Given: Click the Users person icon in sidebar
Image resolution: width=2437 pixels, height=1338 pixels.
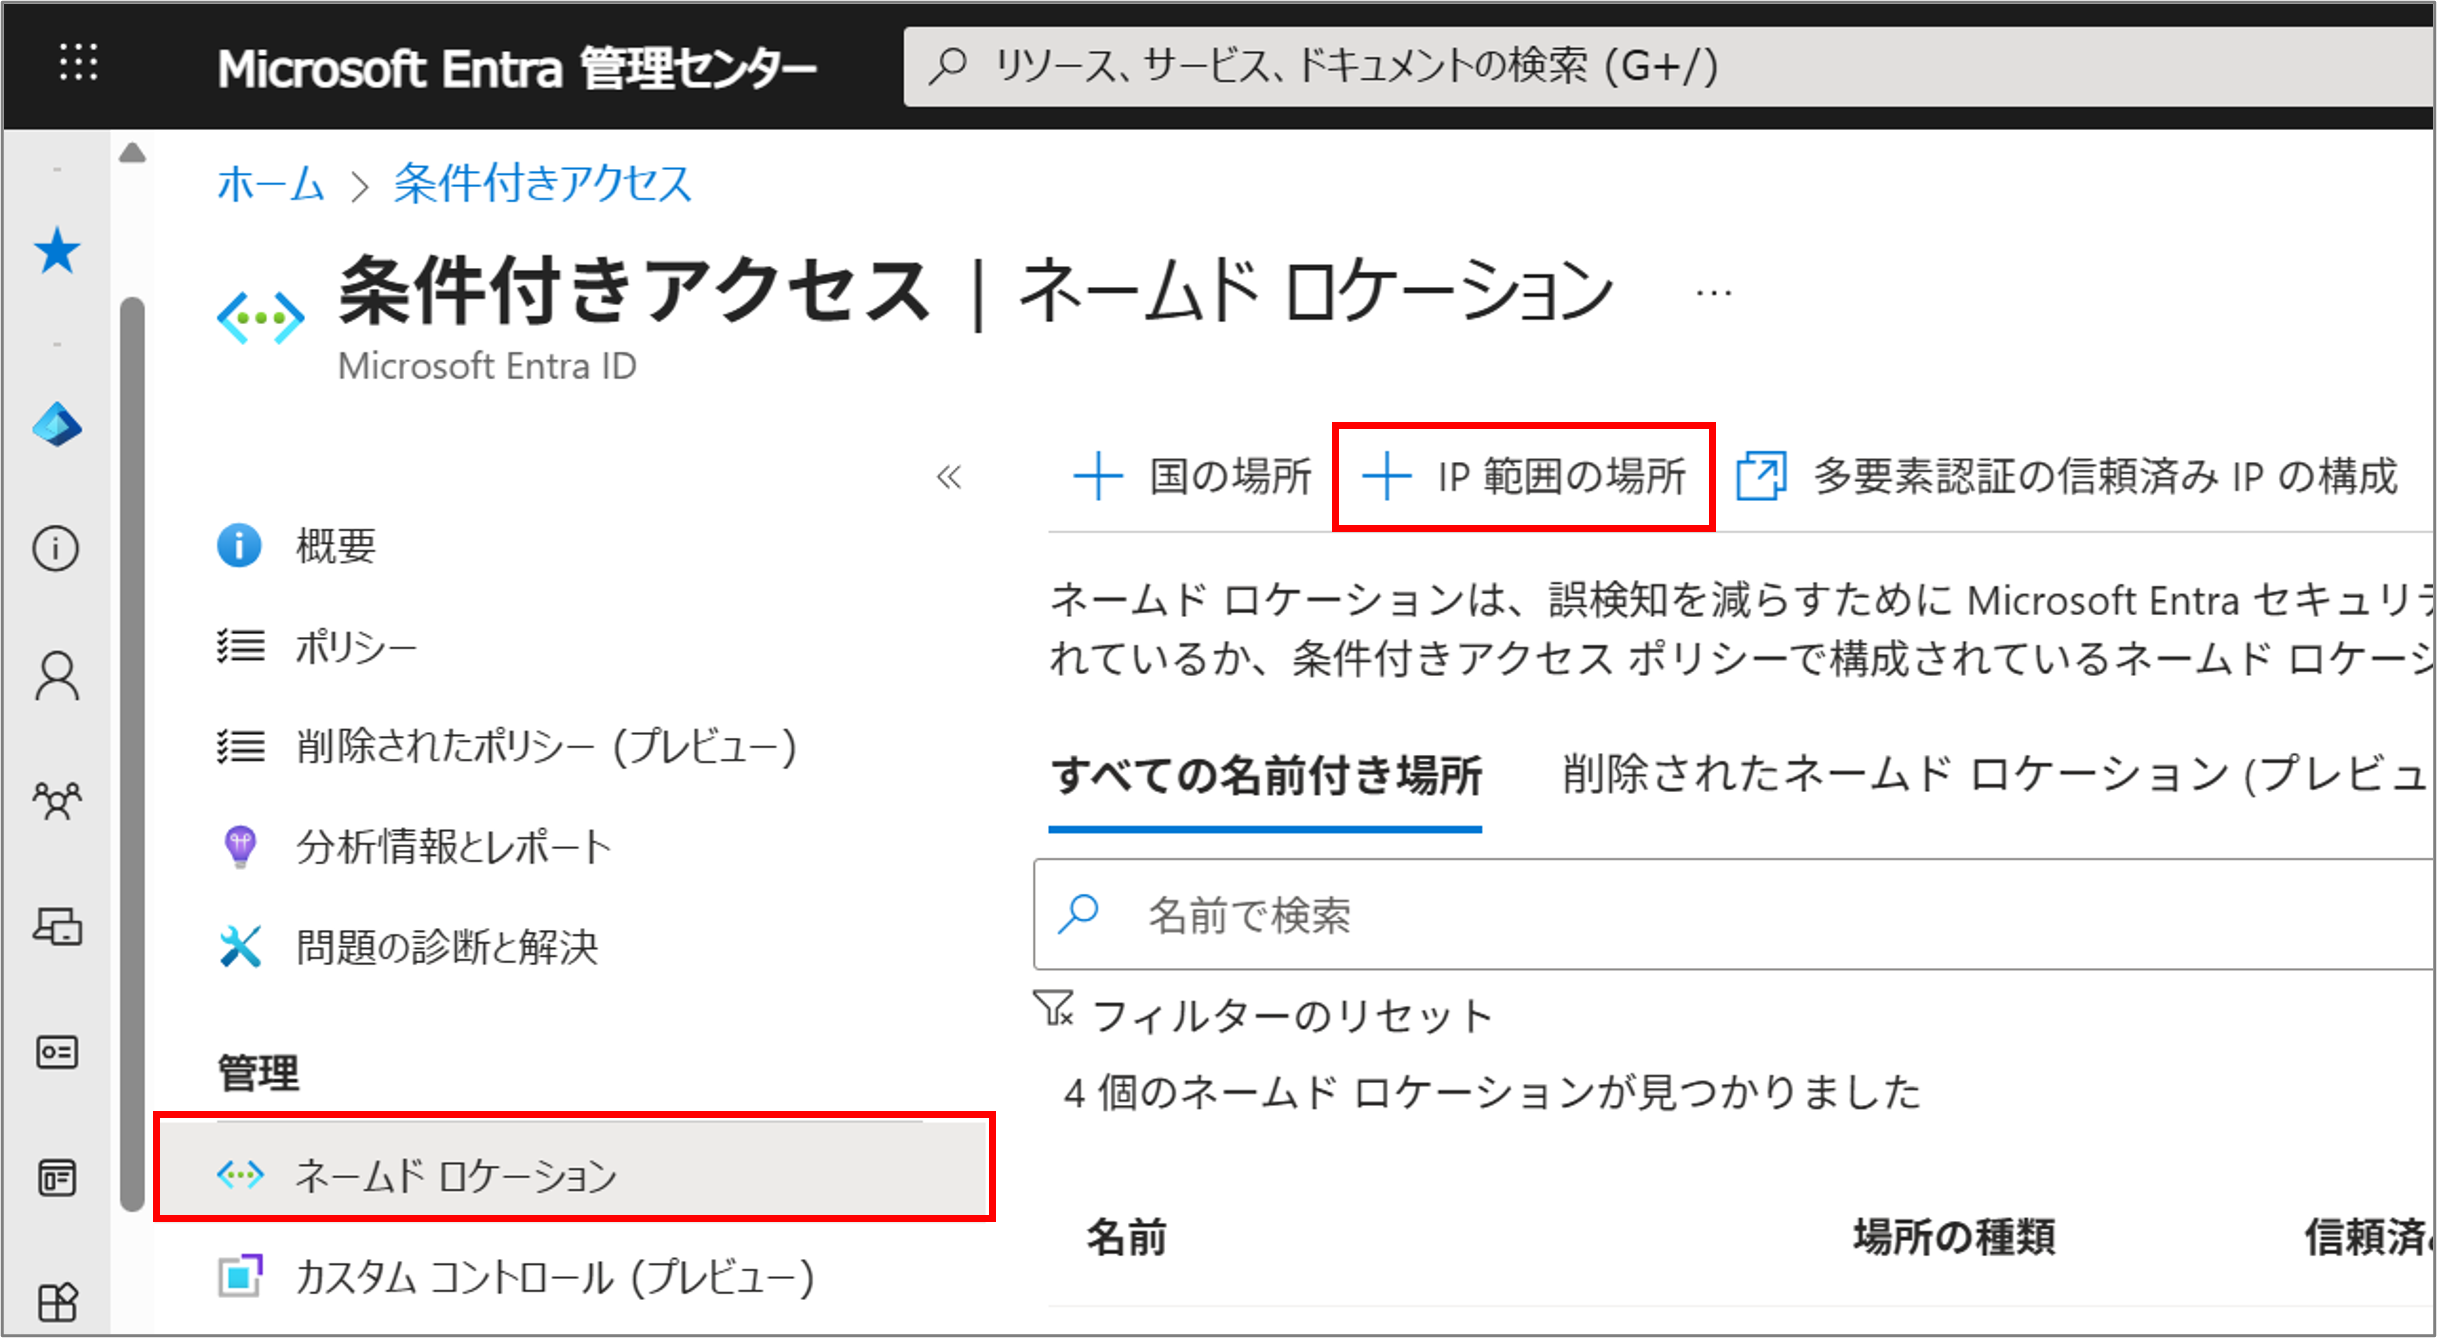Looking at the screenshot, I should click(x=57, y=677).
